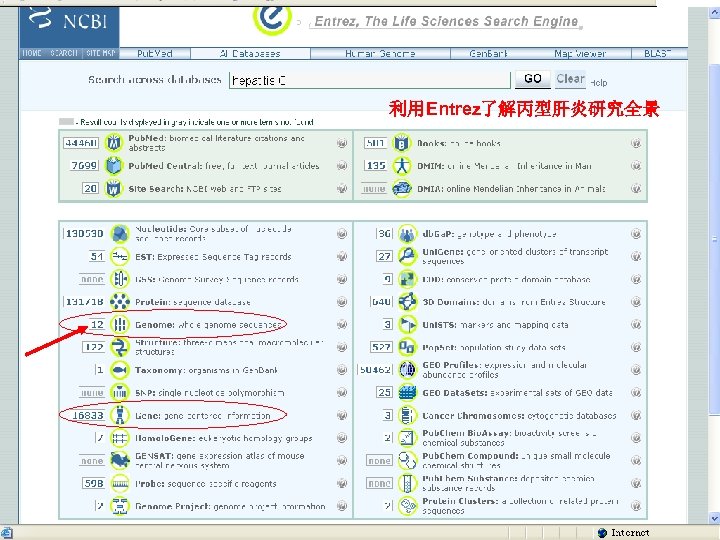Open the CDD database icon
This screenshot has width=720, height=540.
pos(407,279)
